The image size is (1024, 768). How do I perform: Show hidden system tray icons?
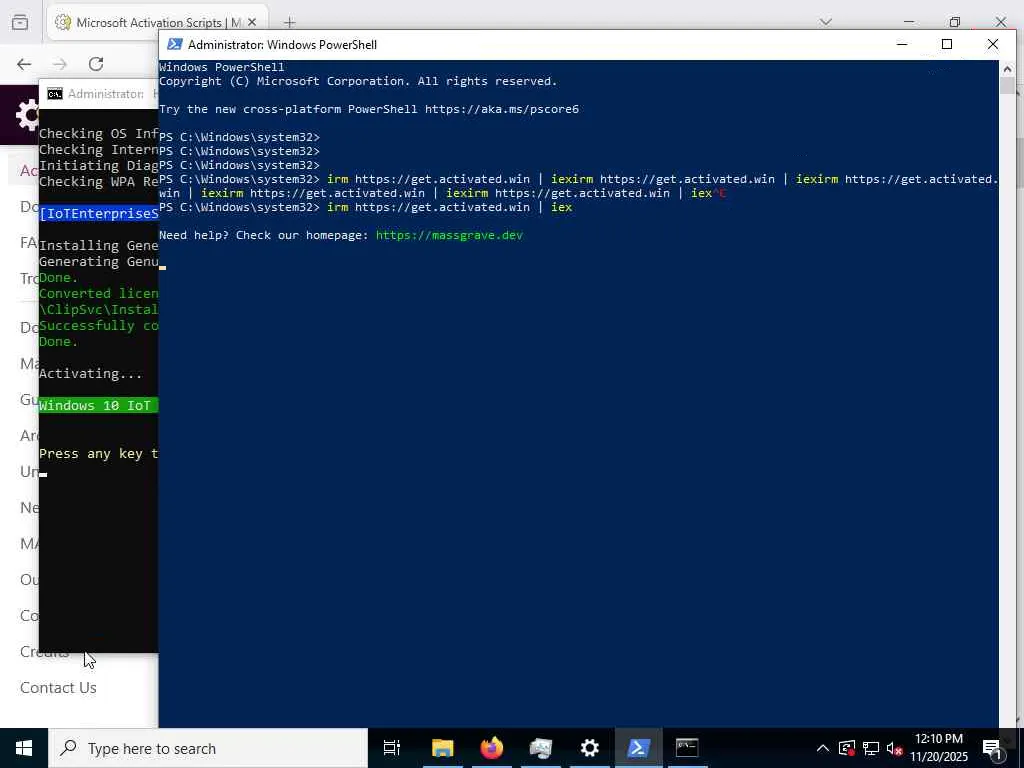click(x=823, y=748)
